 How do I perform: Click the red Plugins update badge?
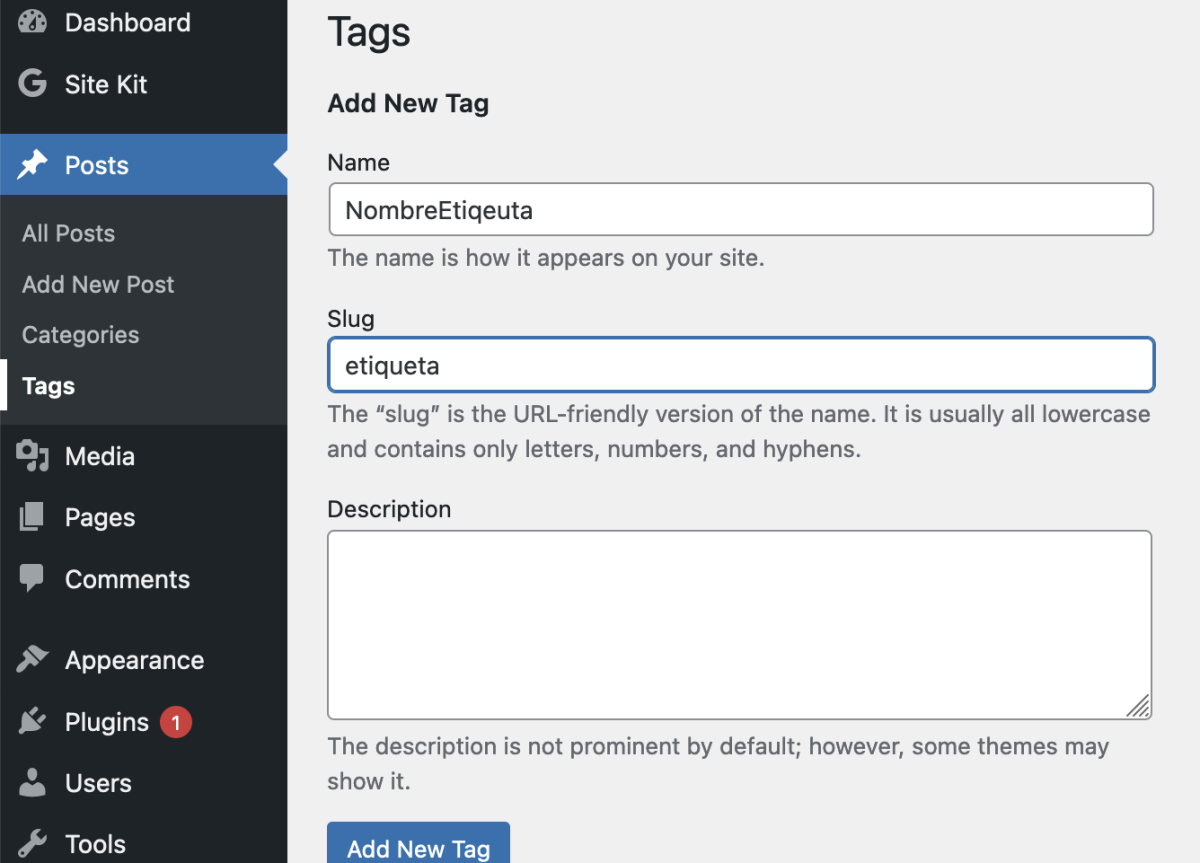[176, 722]
